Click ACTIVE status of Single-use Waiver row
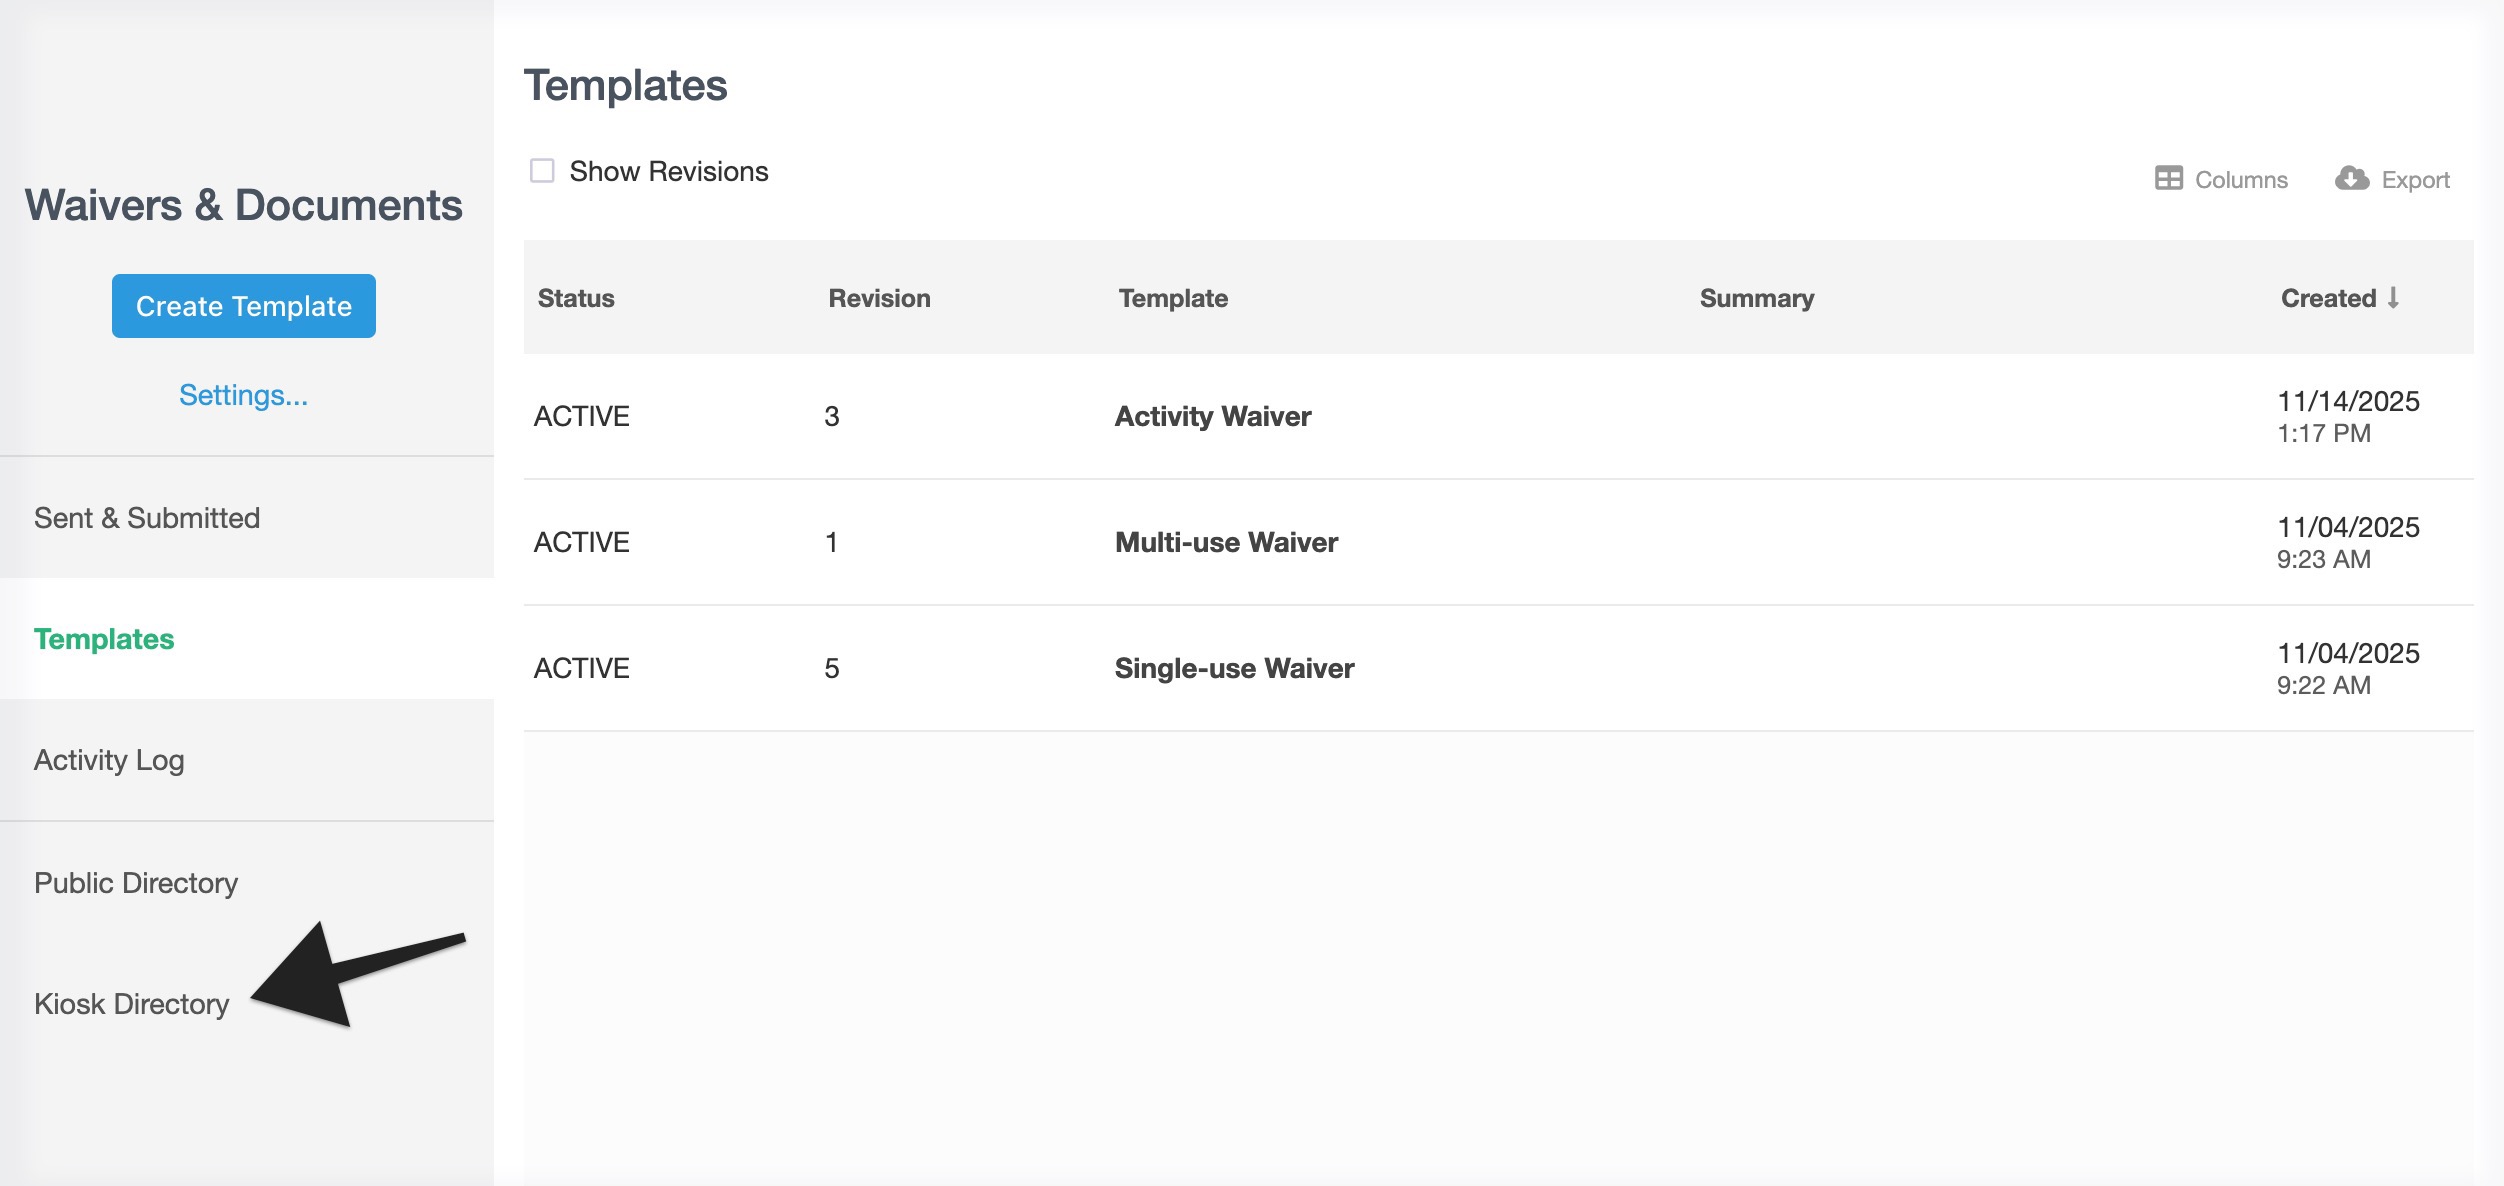This screenshot has height=1186, width=2504. pos(582,668)
